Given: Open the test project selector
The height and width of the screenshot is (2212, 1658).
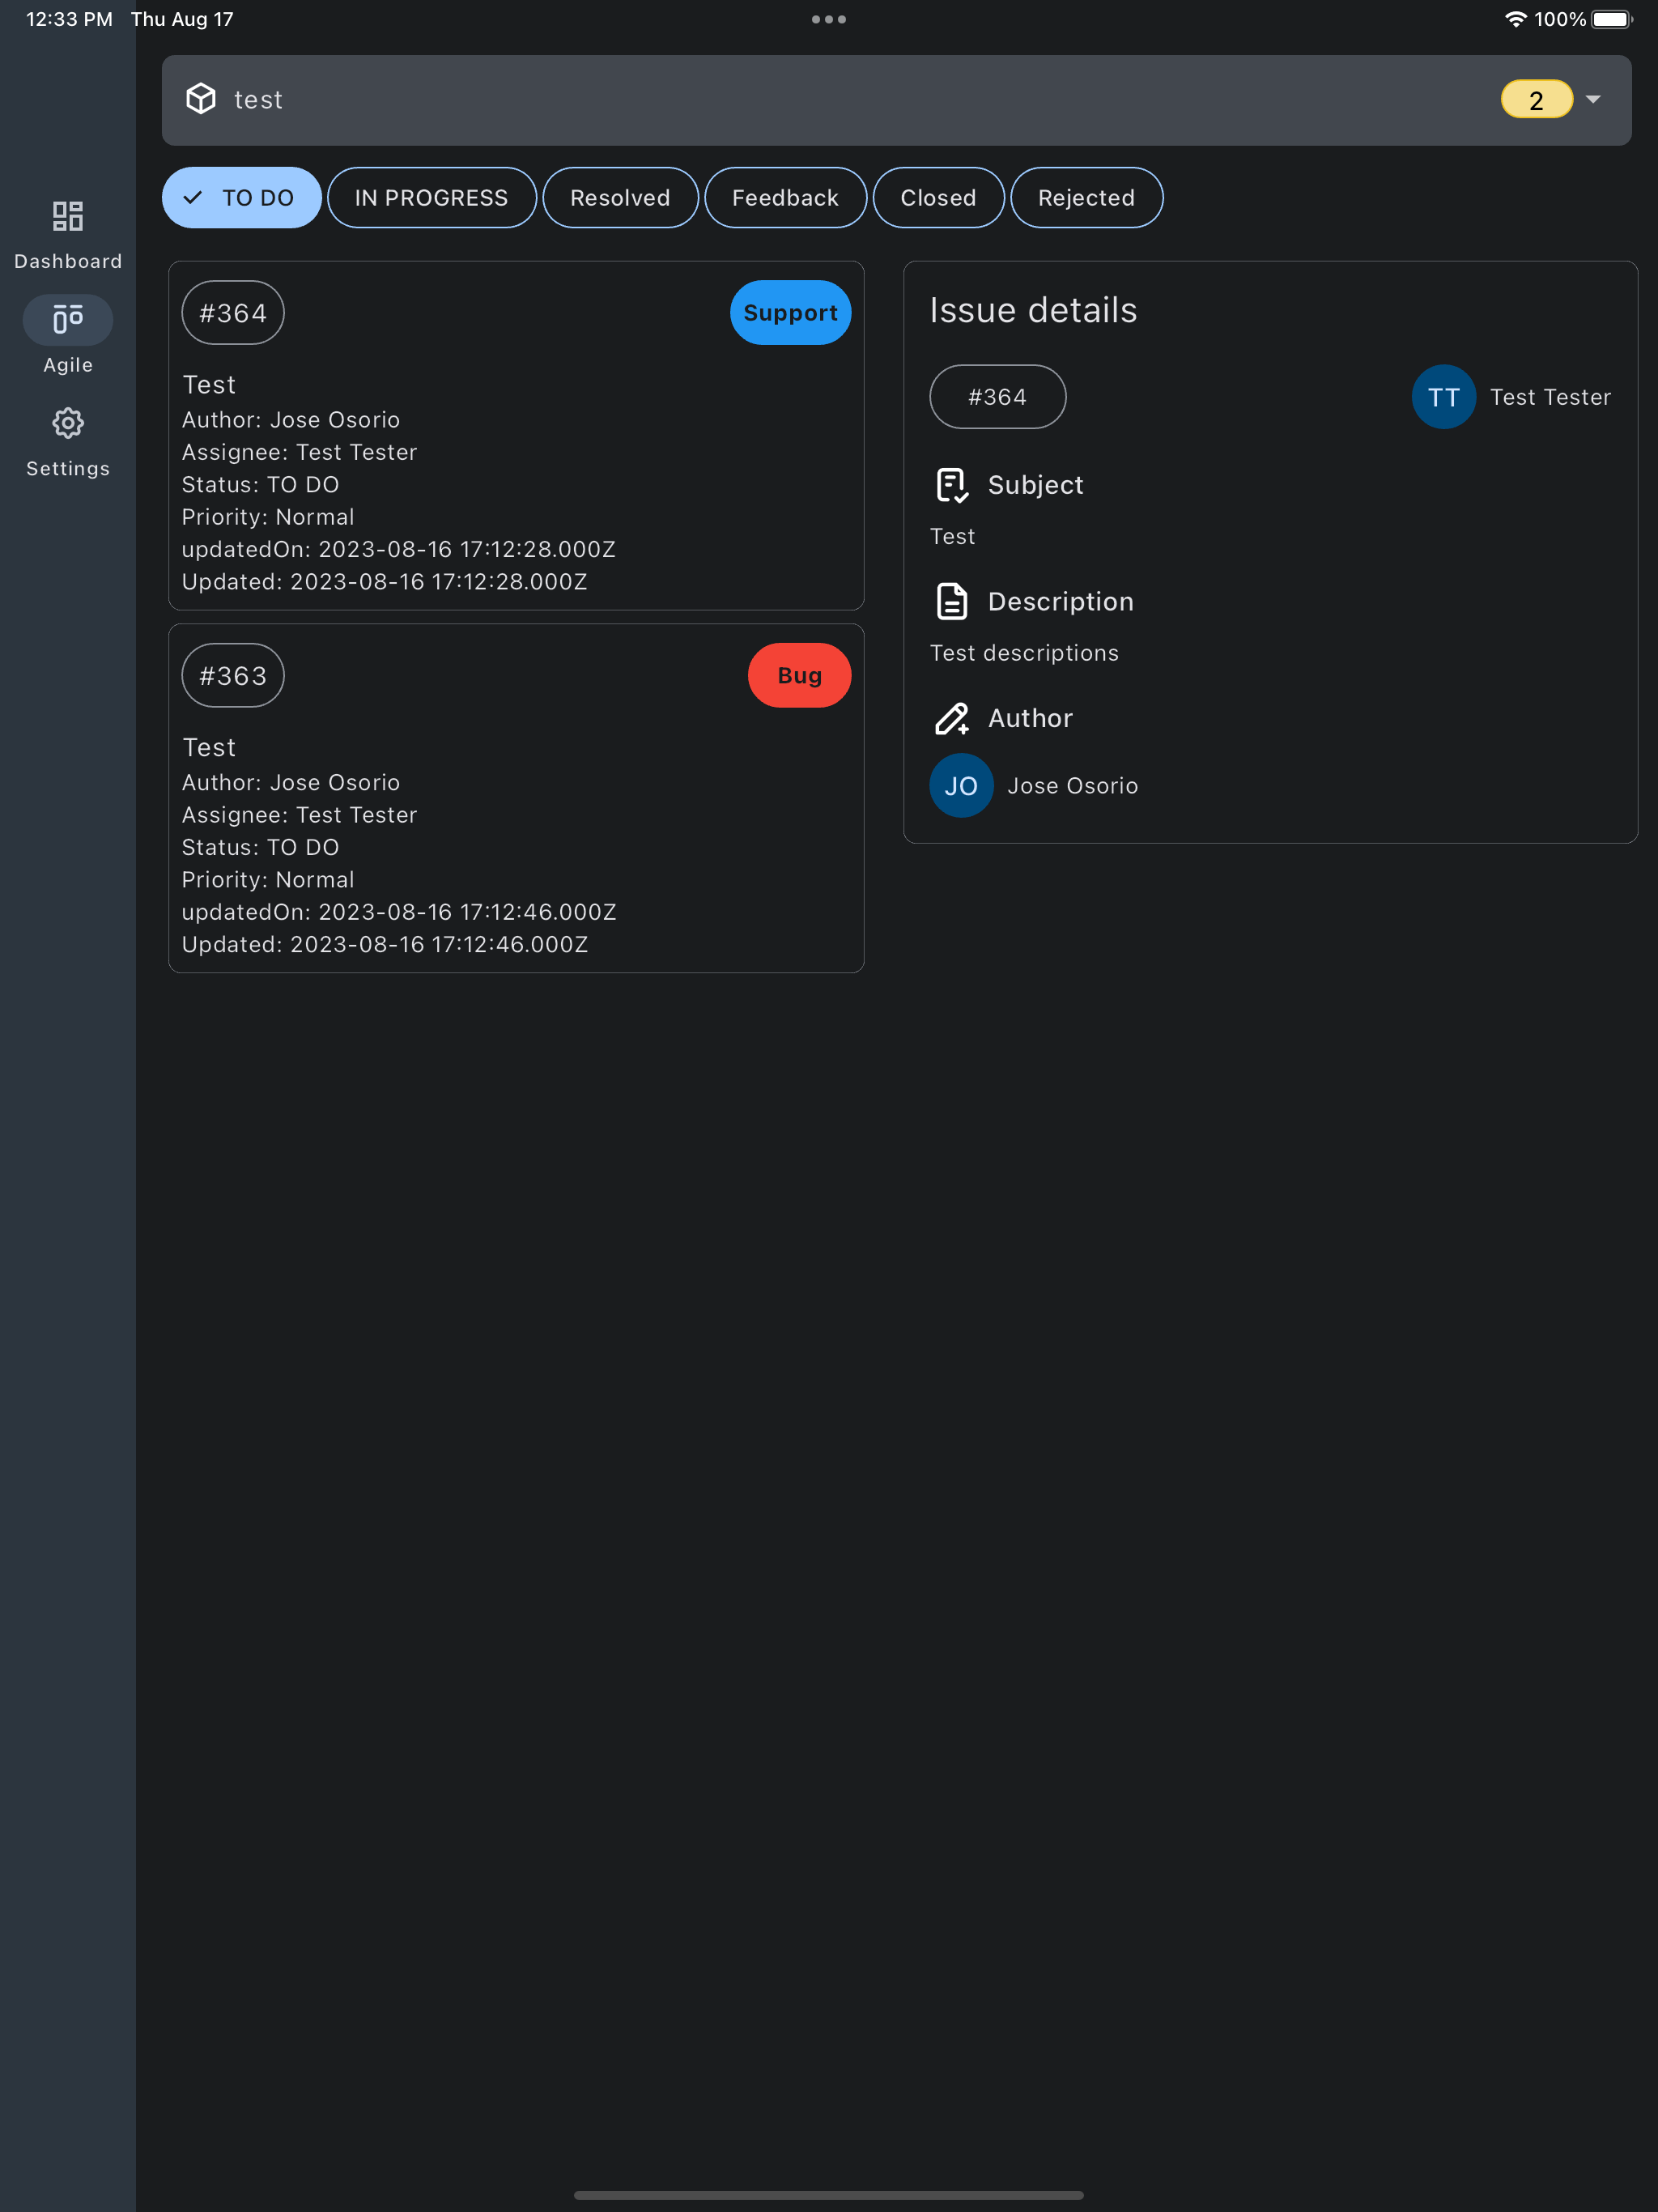Looking at the screenshot, I should [896, 100].
